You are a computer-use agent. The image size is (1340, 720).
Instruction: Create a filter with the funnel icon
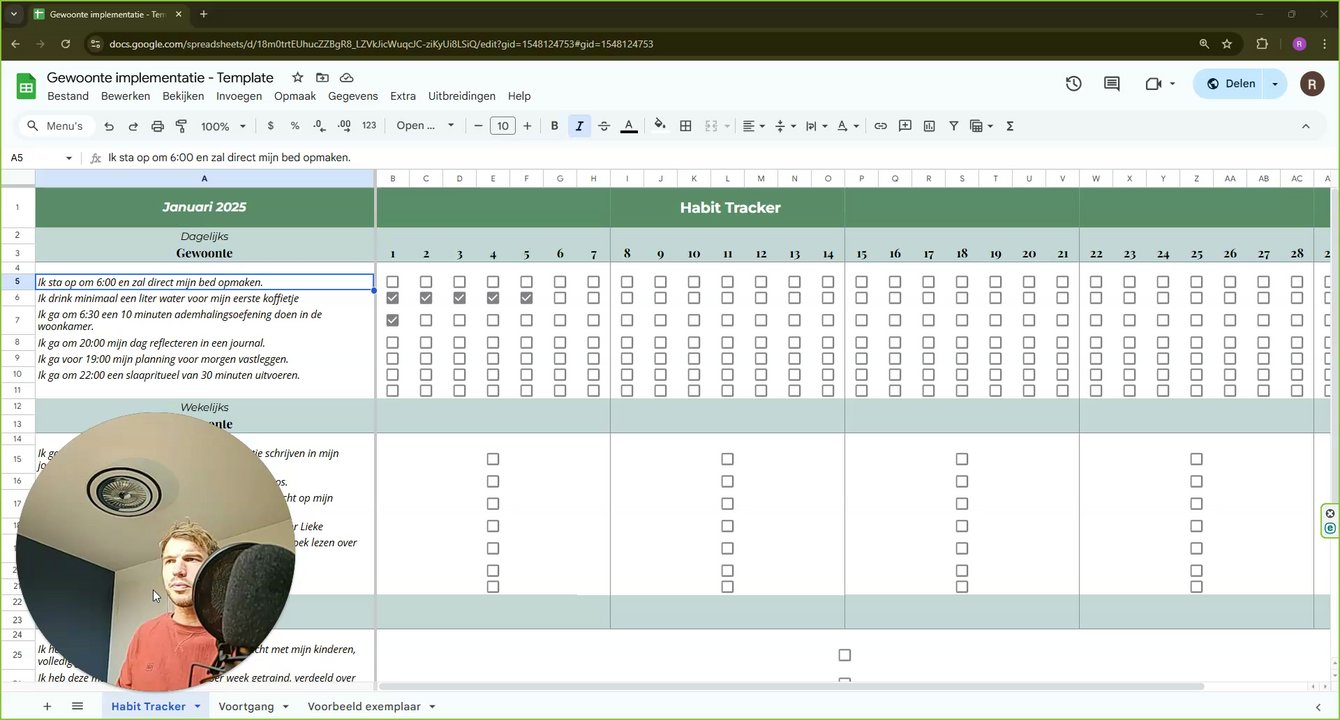tap(954, 126)
